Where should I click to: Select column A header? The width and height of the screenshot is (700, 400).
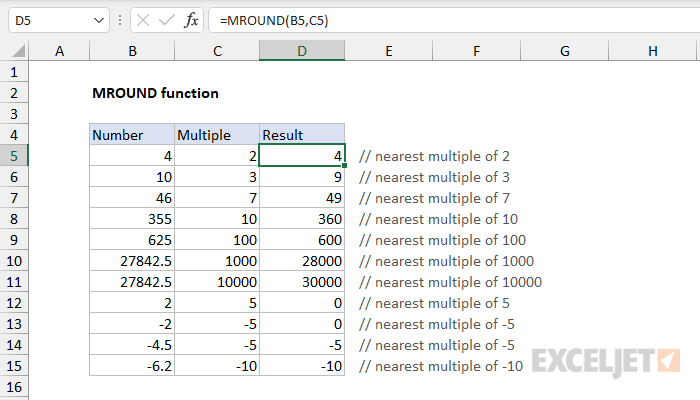point(59,51)
